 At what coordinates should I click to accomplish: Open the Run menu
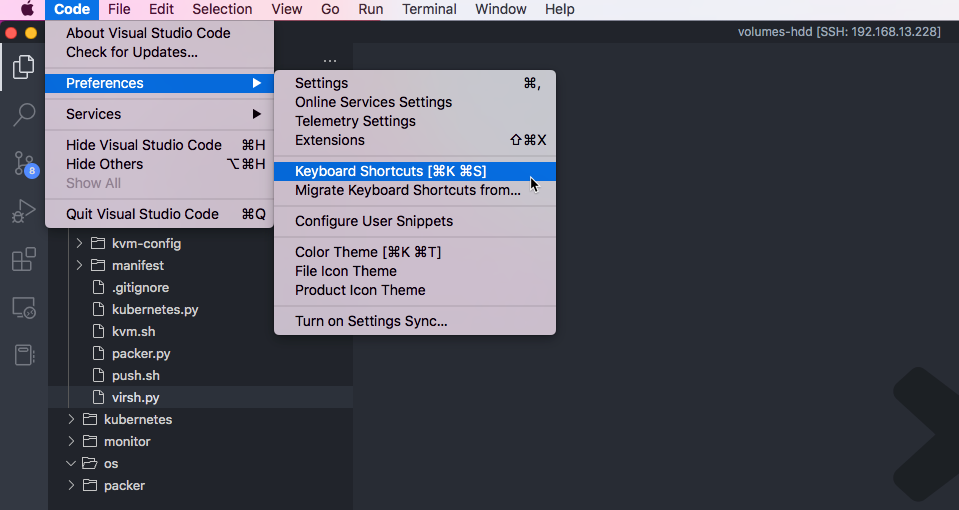click(371, 9)
